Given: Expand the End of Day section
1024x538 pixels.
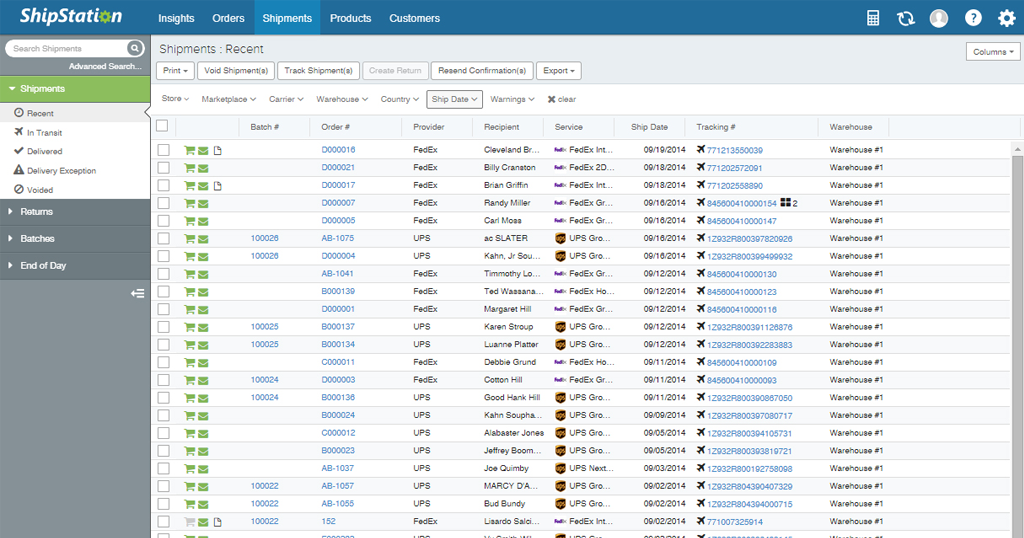Looking at the screenshot, I should click(75, 265).
